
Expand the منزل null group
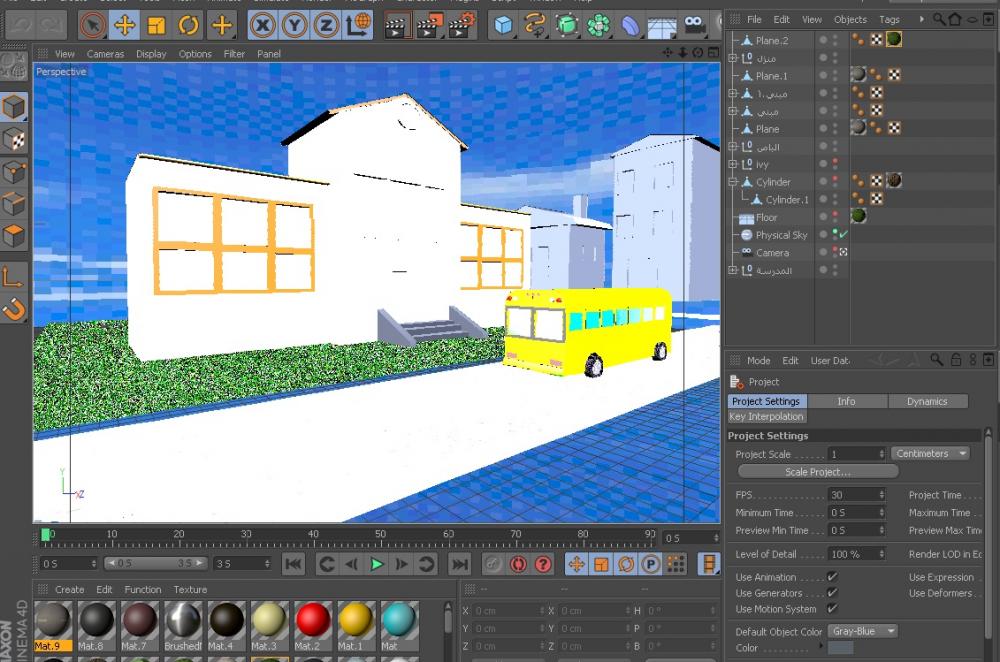tap(733, 58)
